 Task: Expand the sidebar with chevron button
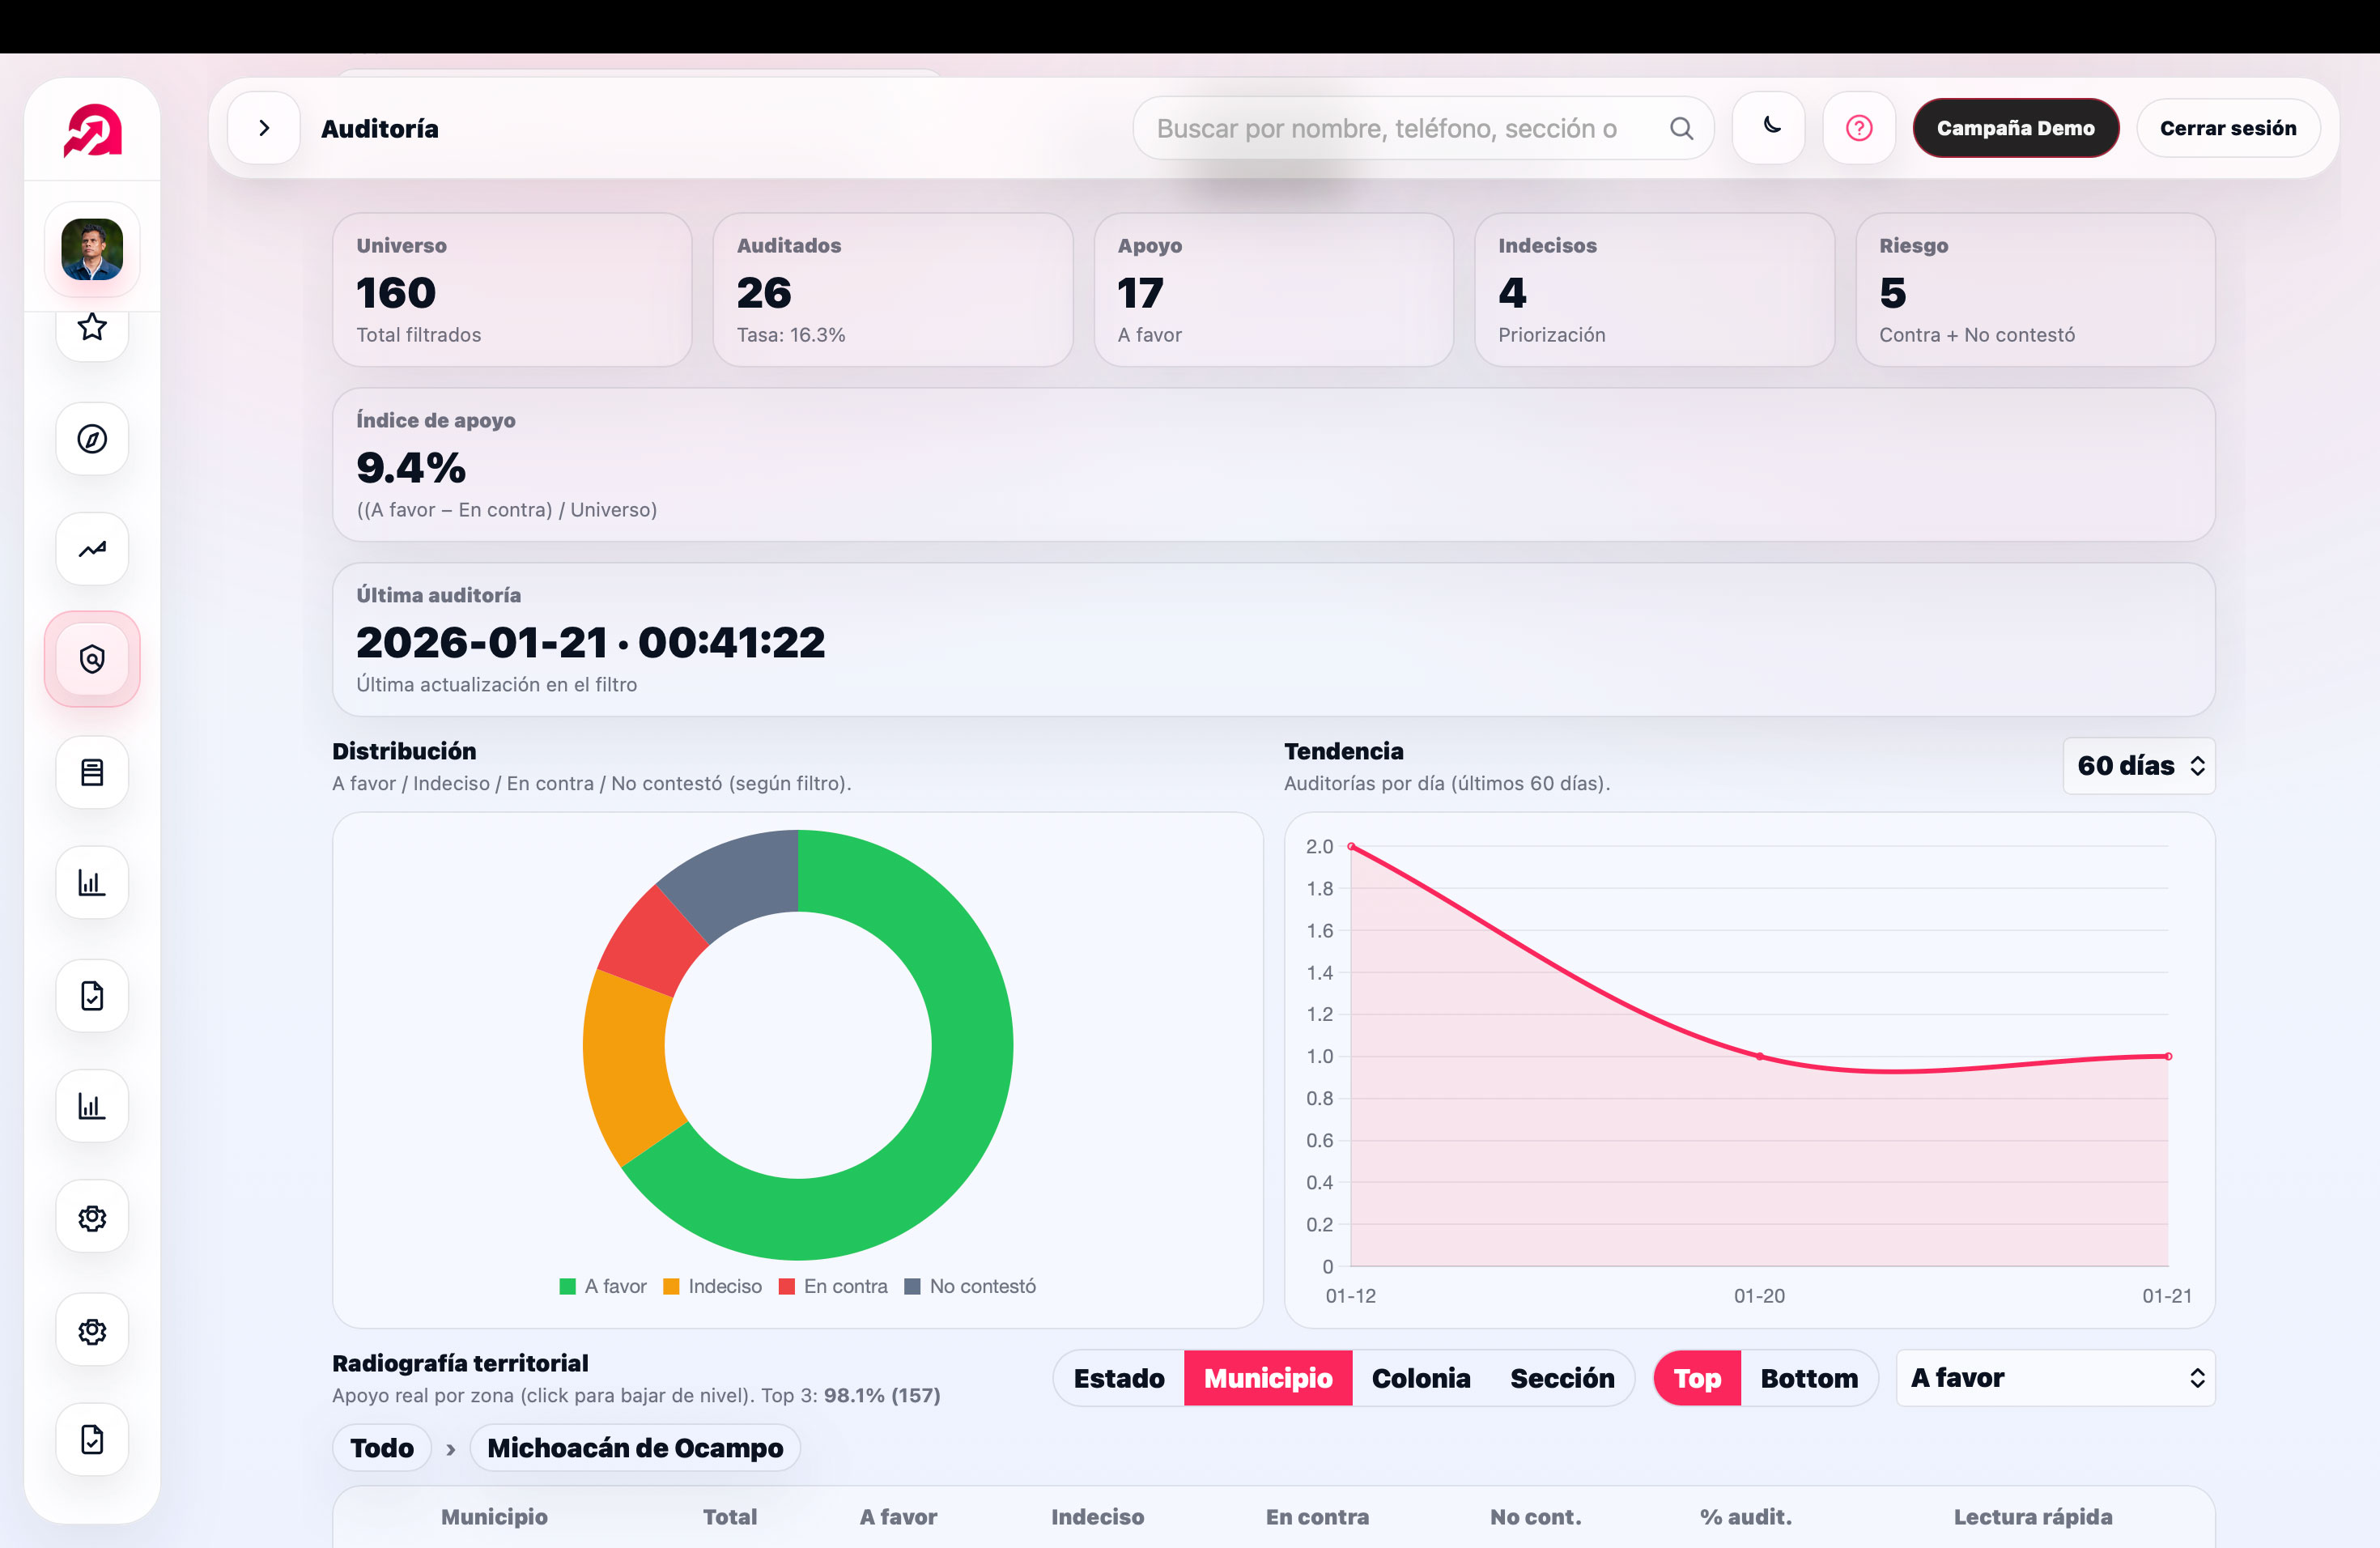[x=264, y=128]
